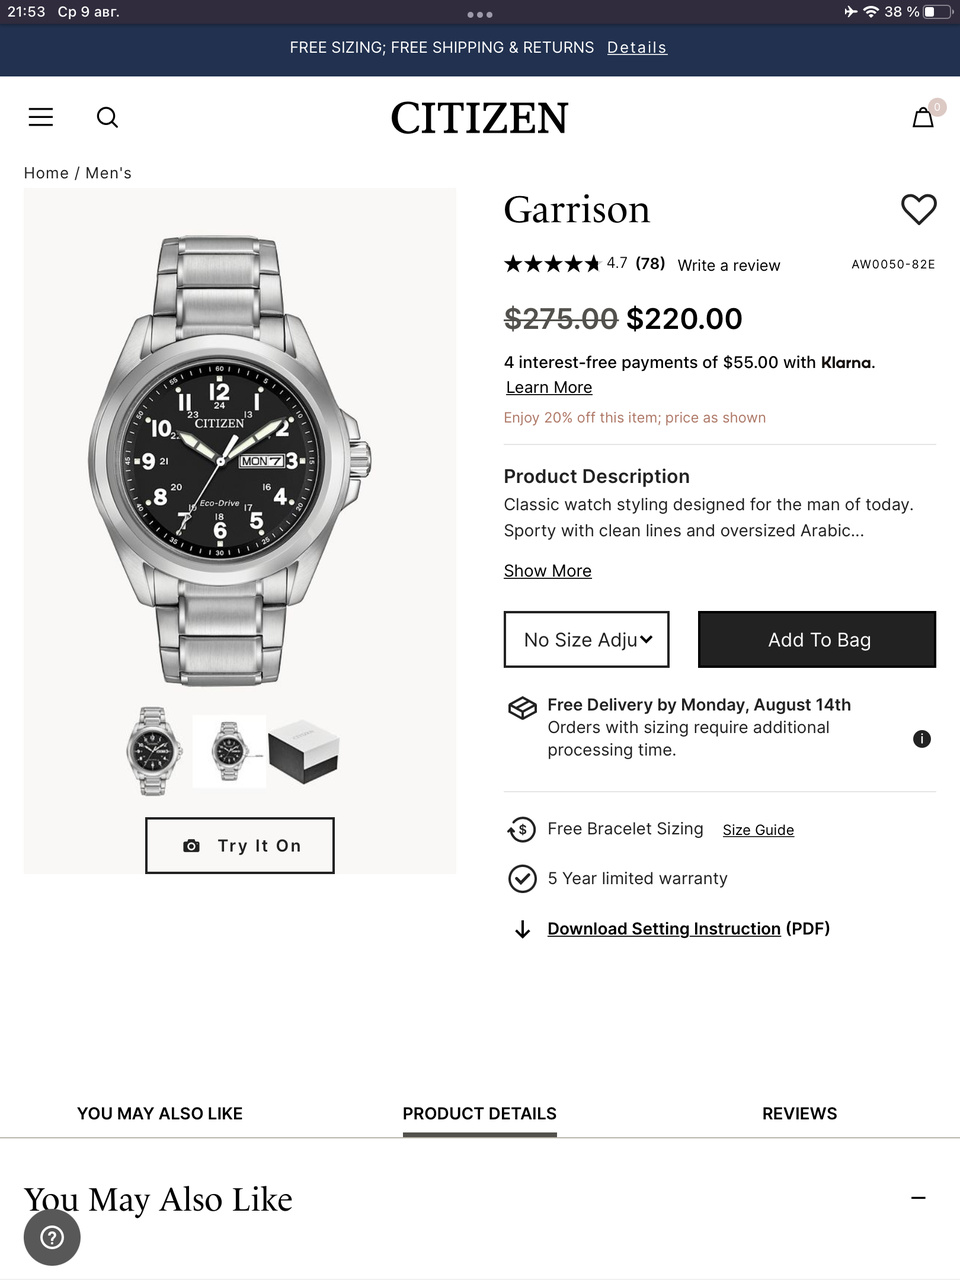960x1280 pixels.
Task: Click the search magnifier icon
Action: pyautogui.click(x=107, y=118)
